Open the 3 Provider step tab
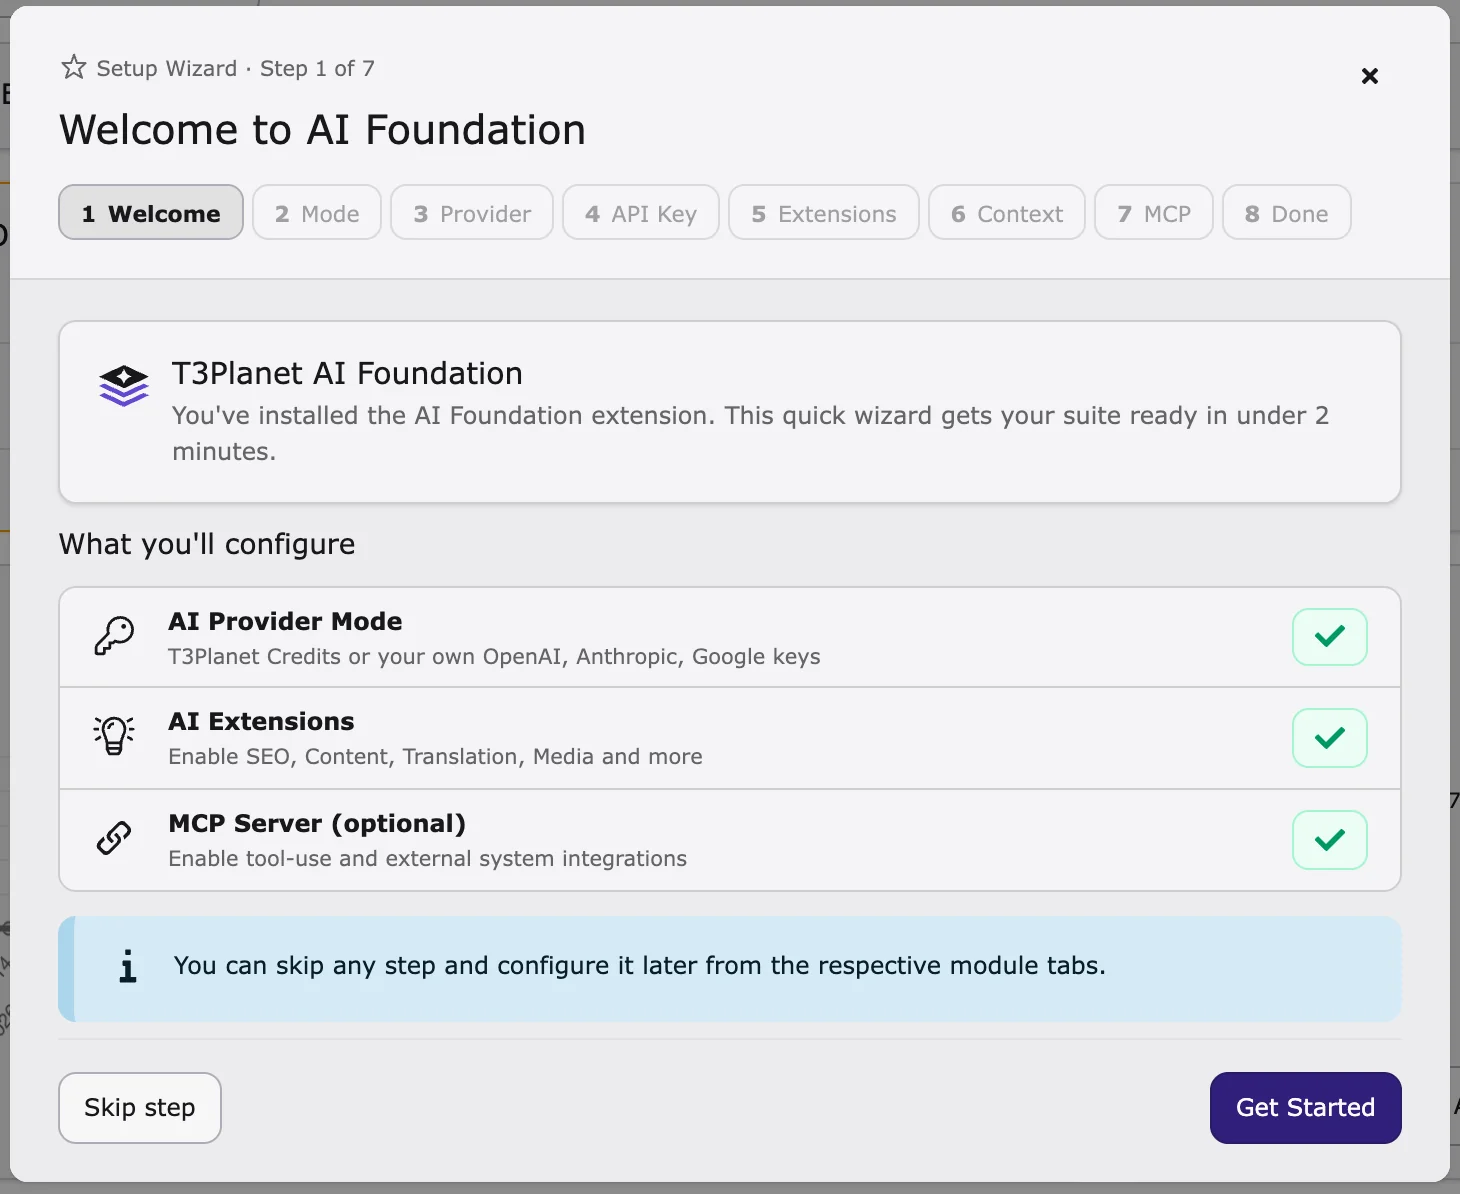This screenshot has height=1194, width=1460. pos(472,212)
